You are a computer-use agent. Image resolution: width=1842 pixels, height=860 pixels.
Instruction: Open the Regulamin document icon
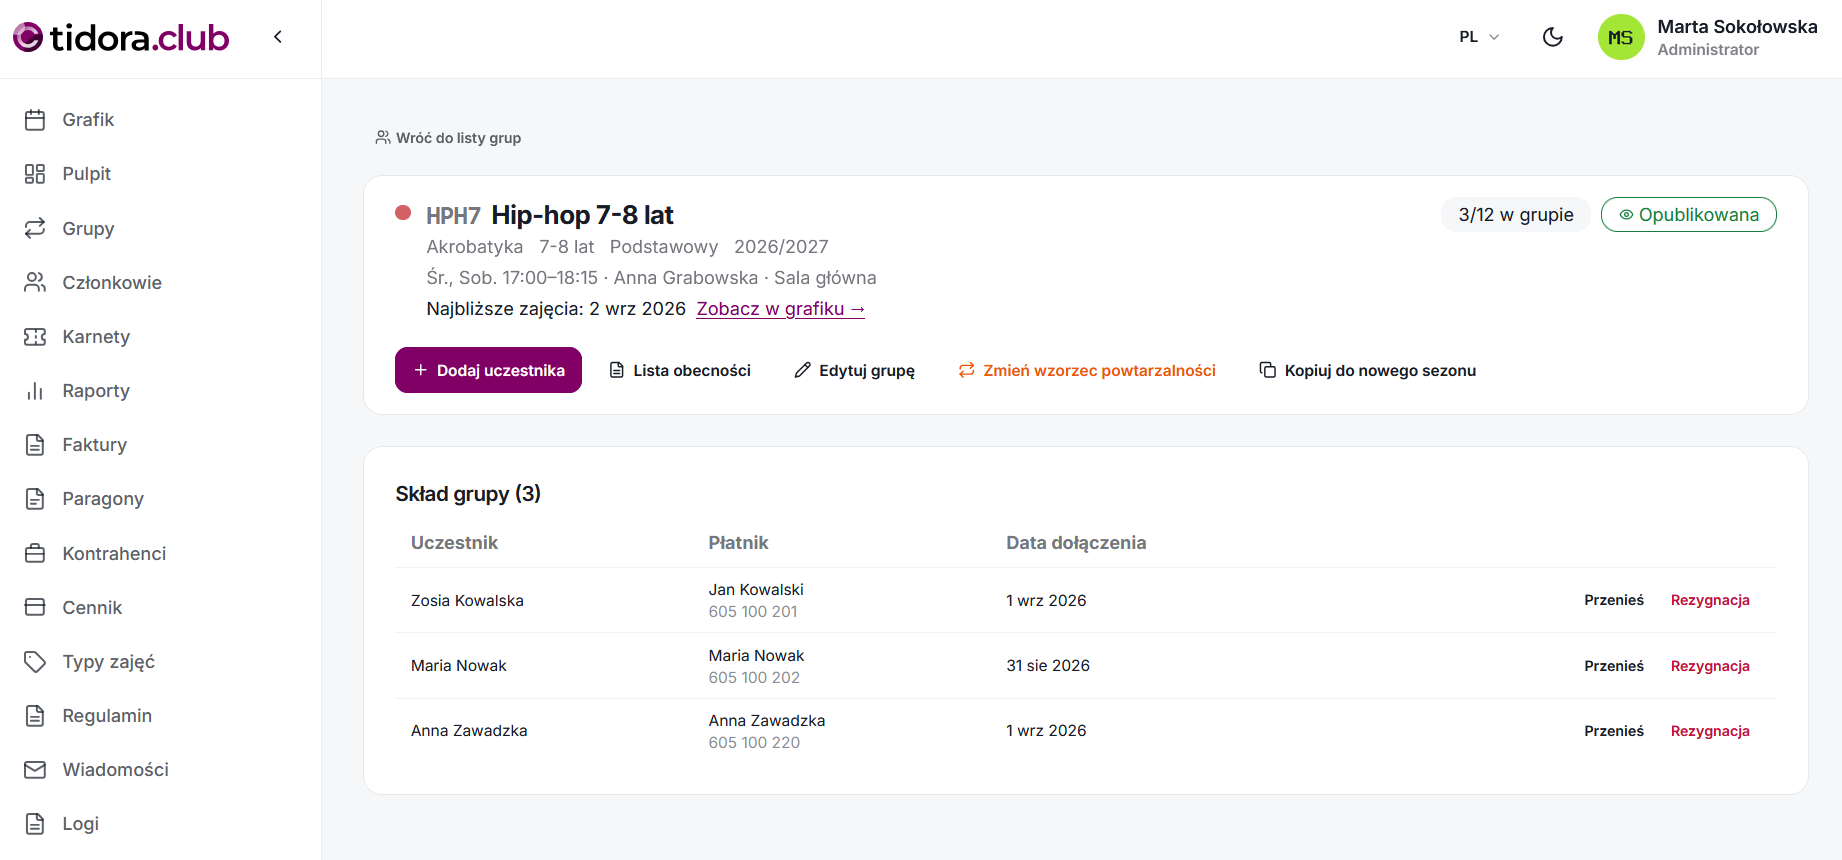[35, 716]
